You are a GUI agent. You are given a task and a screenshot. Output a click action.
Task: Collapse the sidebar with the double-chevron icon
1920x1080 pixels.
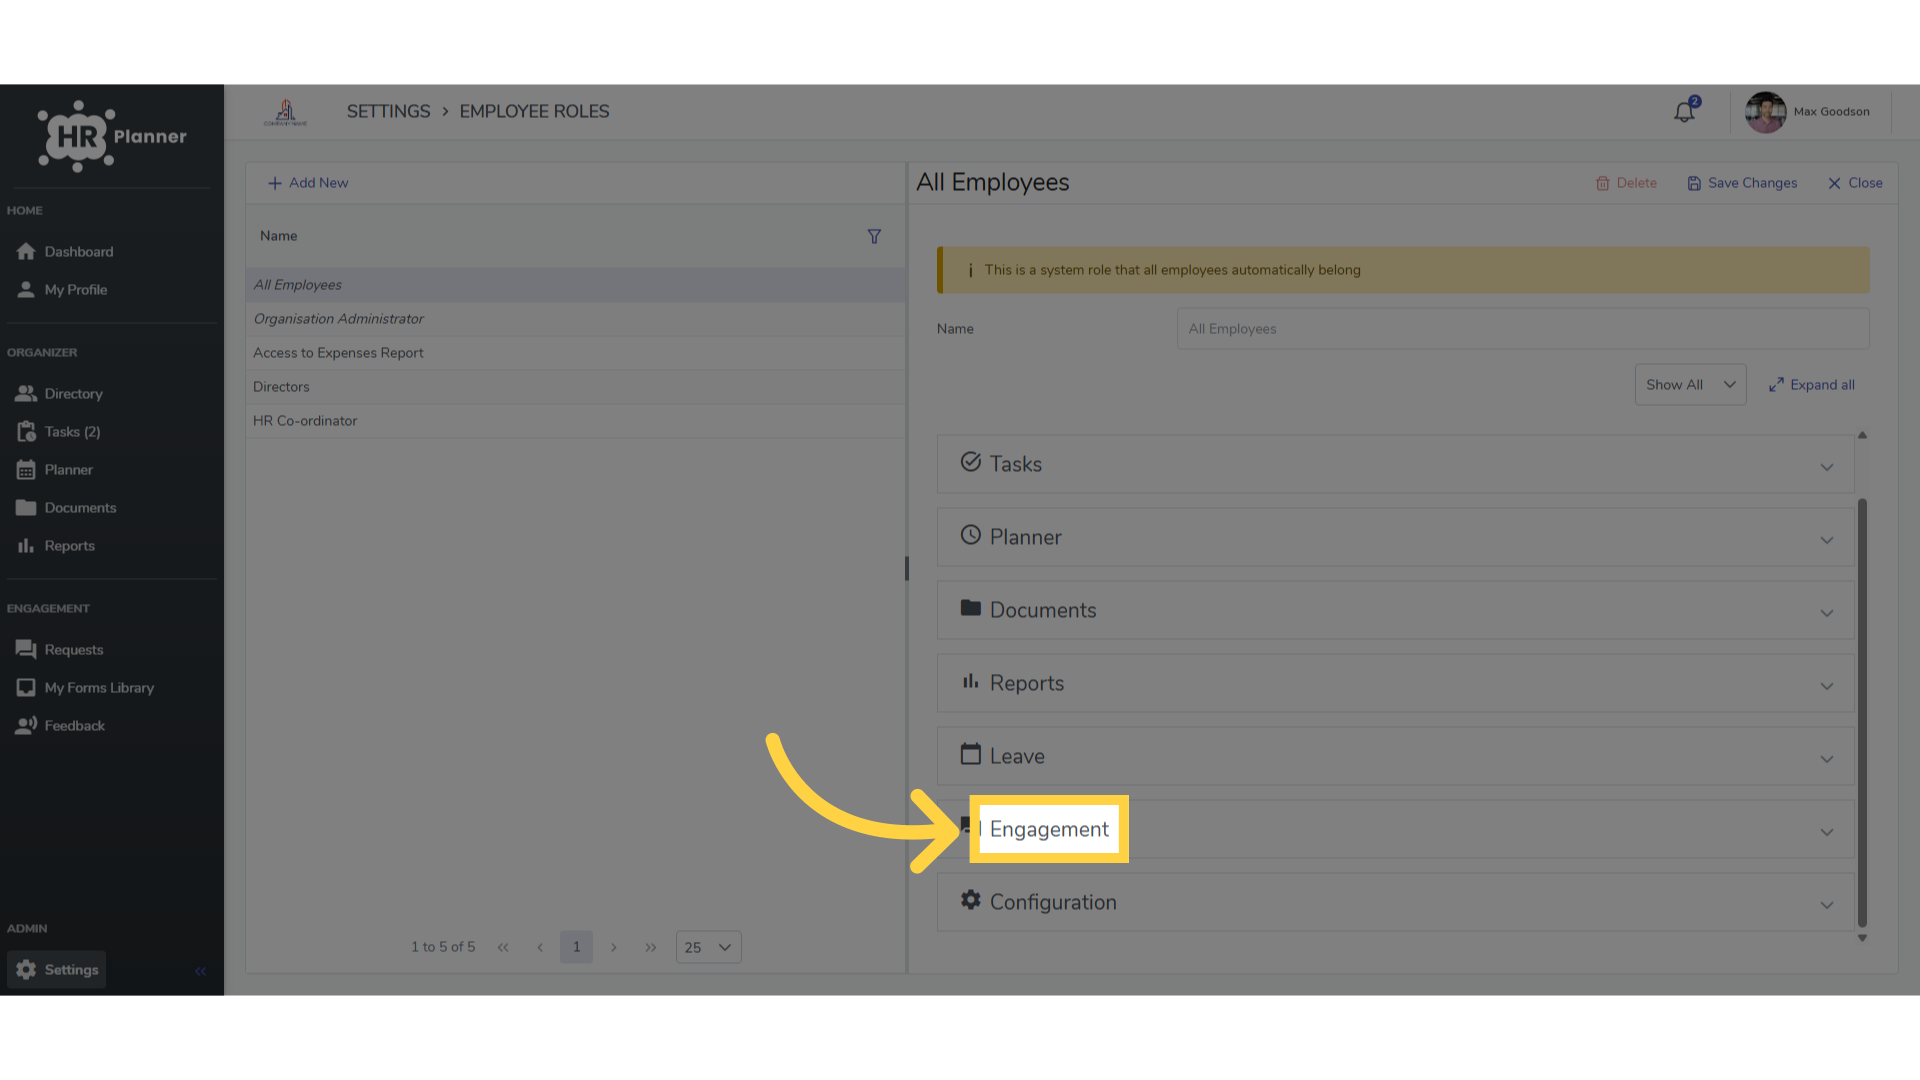(x=200, y=971)
